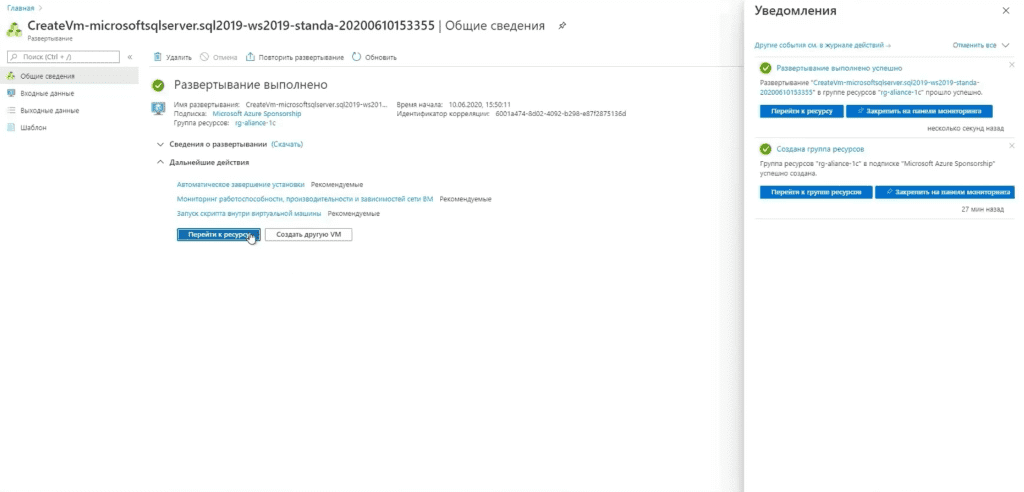Screen dimensions: 1024x492
Task: Open Общие сведения in left menu
Action: [x=69, y=76]
